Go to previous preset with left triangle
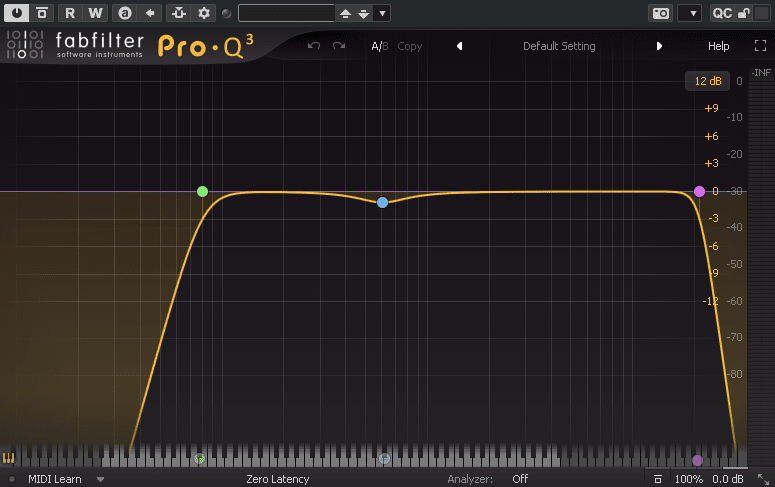The height and width of the screenshot is (487, 775). coord(460,46)
